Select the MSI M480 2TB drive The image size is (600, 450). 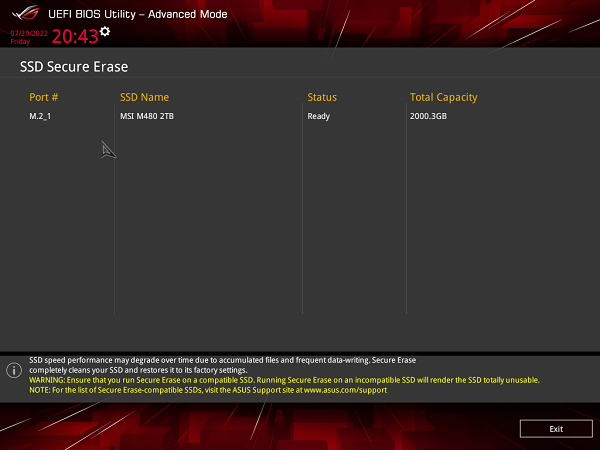(146, 117)
